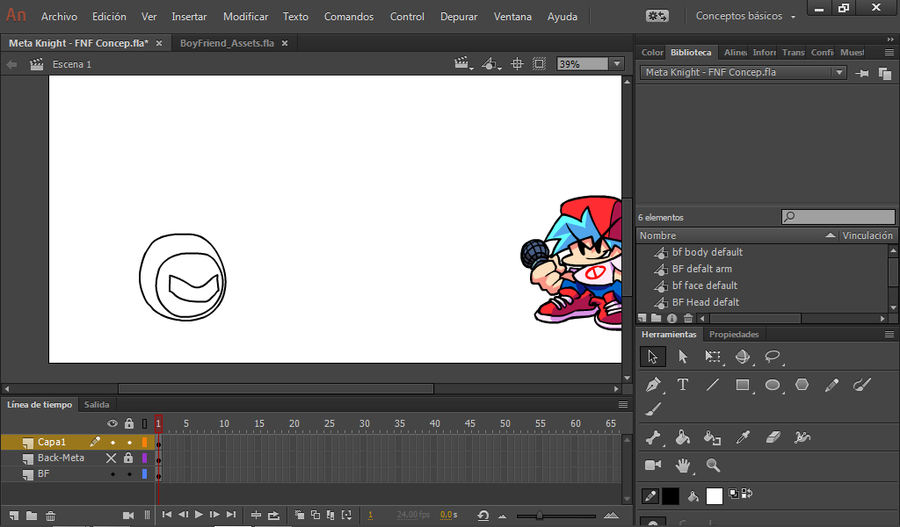900x527 pixels.
Task: Select the Free Transform tool
Action: (x=712, y=356)
